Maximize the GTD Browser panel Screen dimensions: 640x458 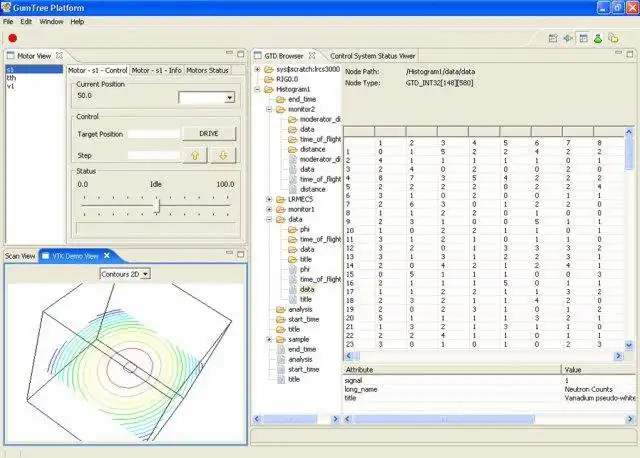coord(631,55)
